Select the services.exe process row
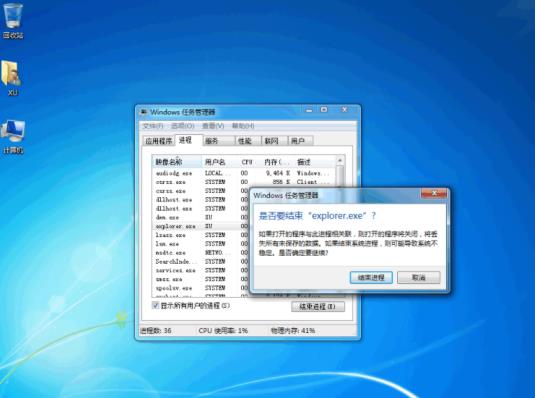 (201, 271)
